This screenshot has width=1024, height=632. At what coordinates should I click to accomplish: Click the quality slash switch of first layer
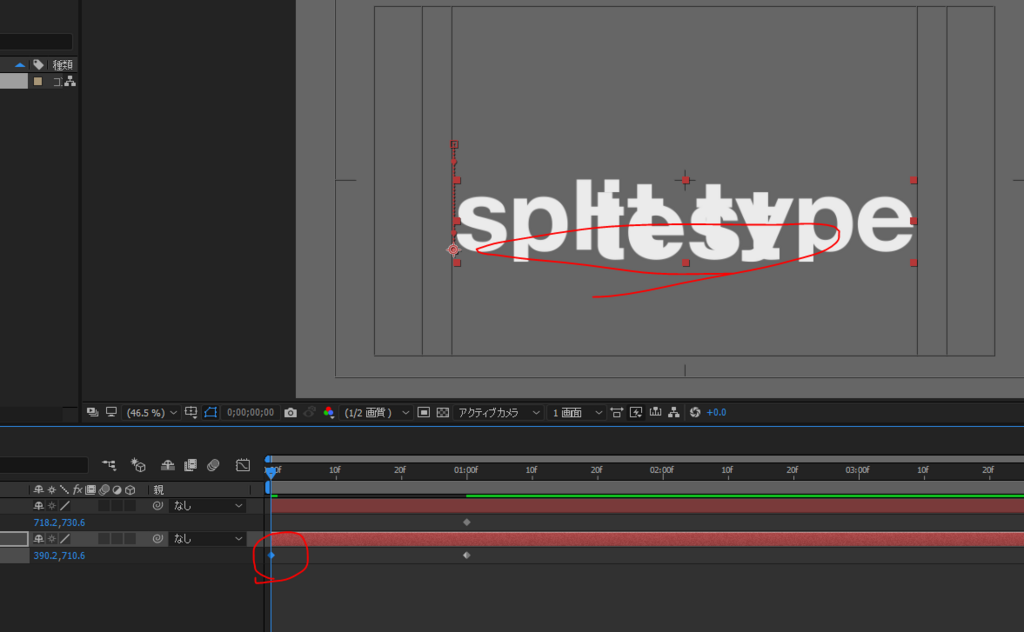[x=65, y=505]
